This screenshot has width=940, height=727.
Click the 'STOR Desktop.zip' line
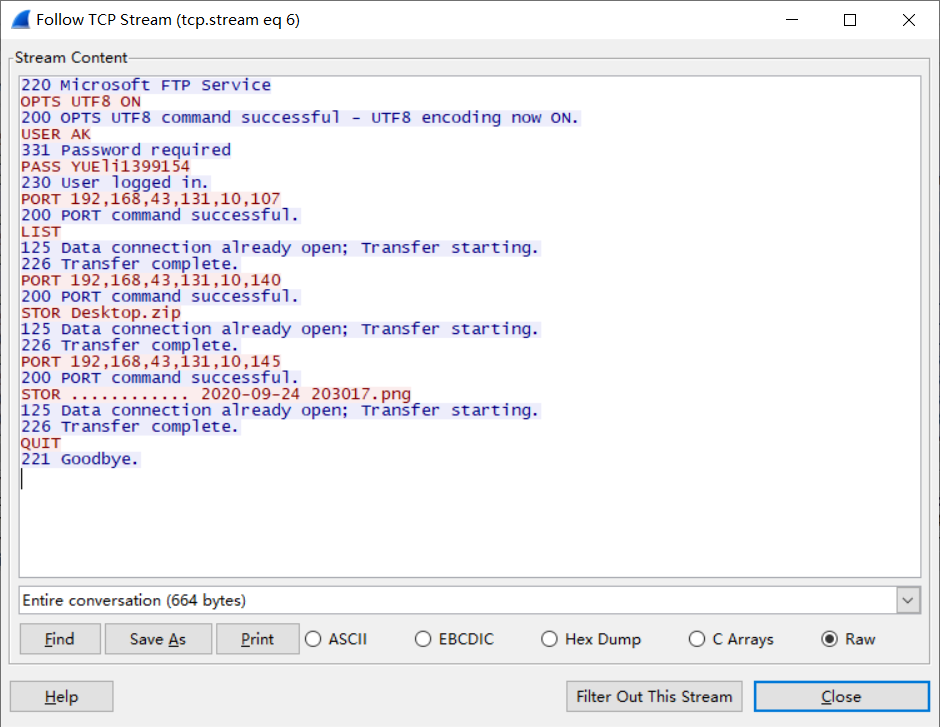101,313
